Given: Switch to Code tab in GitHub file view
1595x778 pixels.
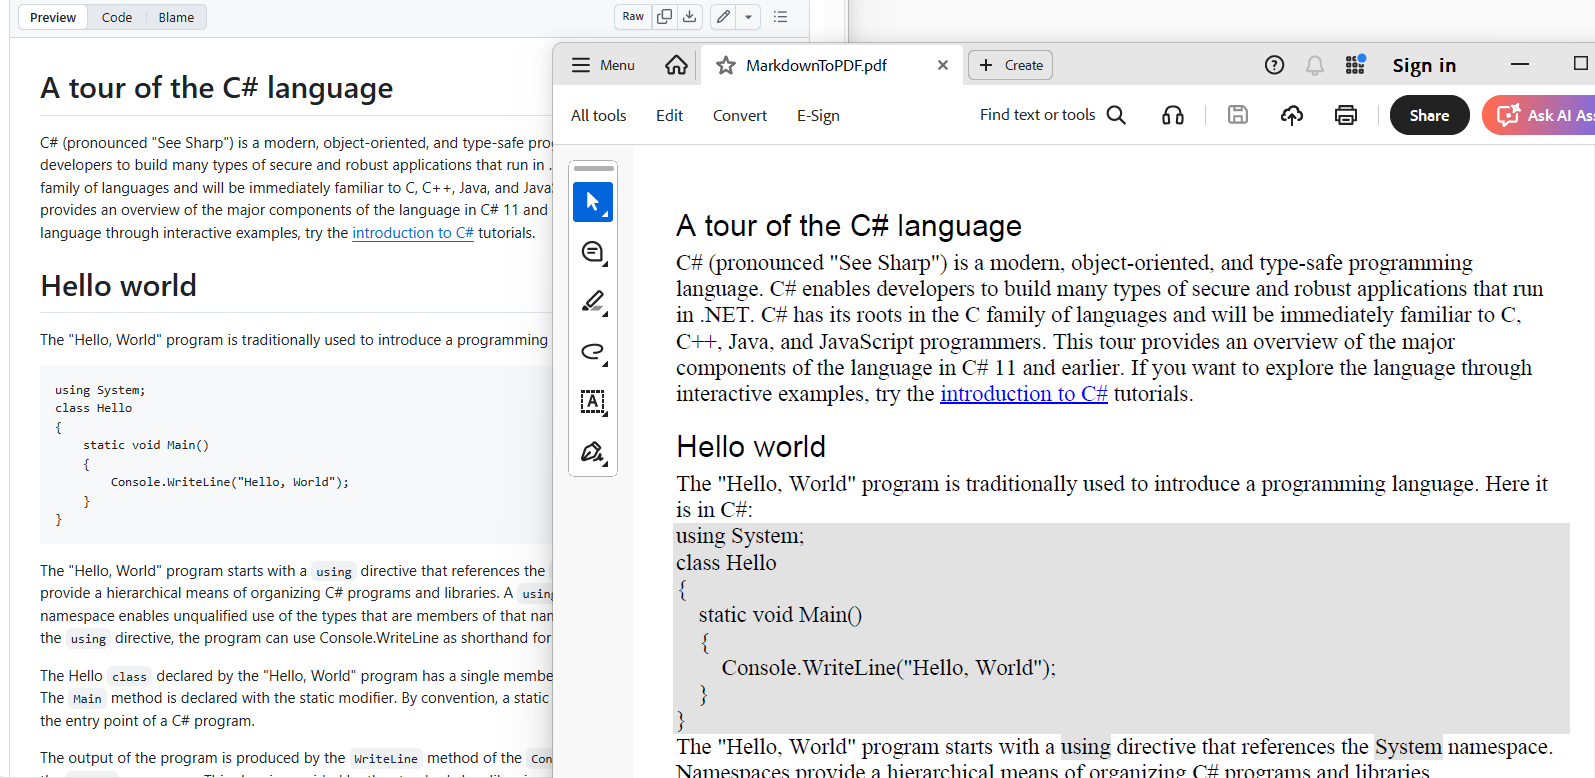Looking at the screenshot, I should tap(117, 17).
